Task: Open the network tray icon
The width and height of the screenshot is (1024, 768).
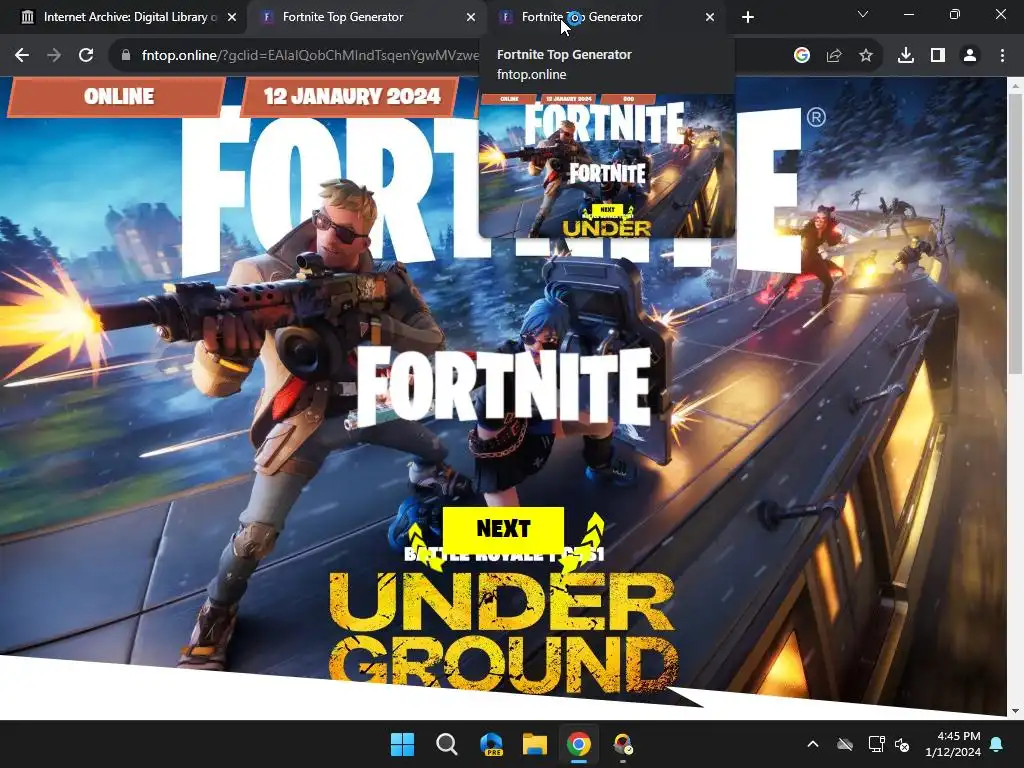Action: 876,744
